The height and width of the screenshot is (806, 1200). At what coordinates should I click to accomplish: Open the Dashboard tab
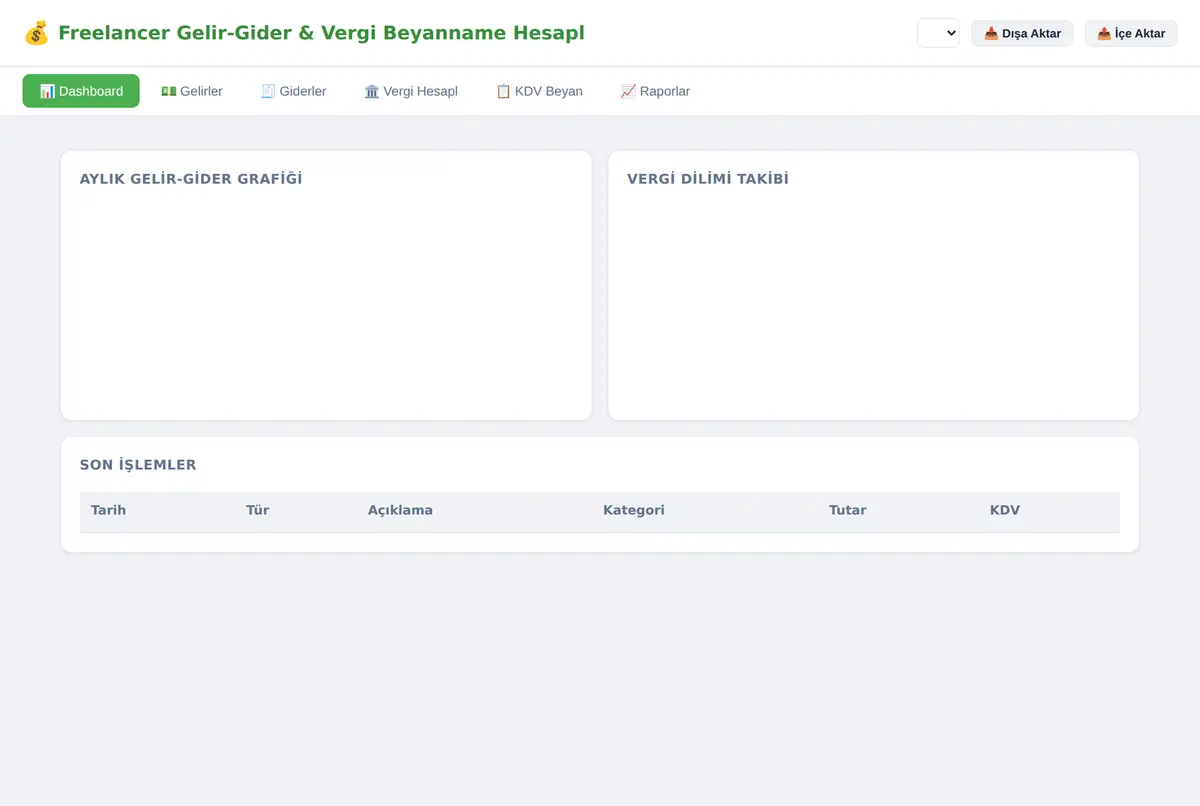click(x=81, y=91)
